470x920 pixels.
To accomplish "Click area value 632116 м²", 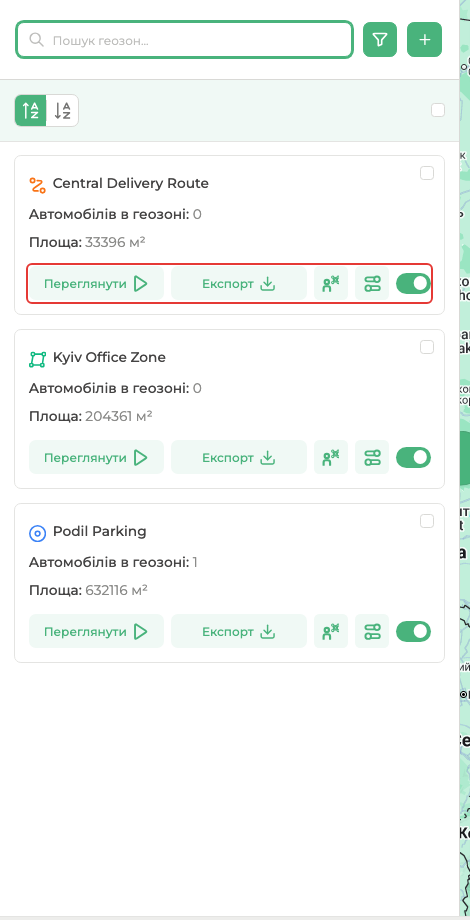I will [x=116, y=590].
